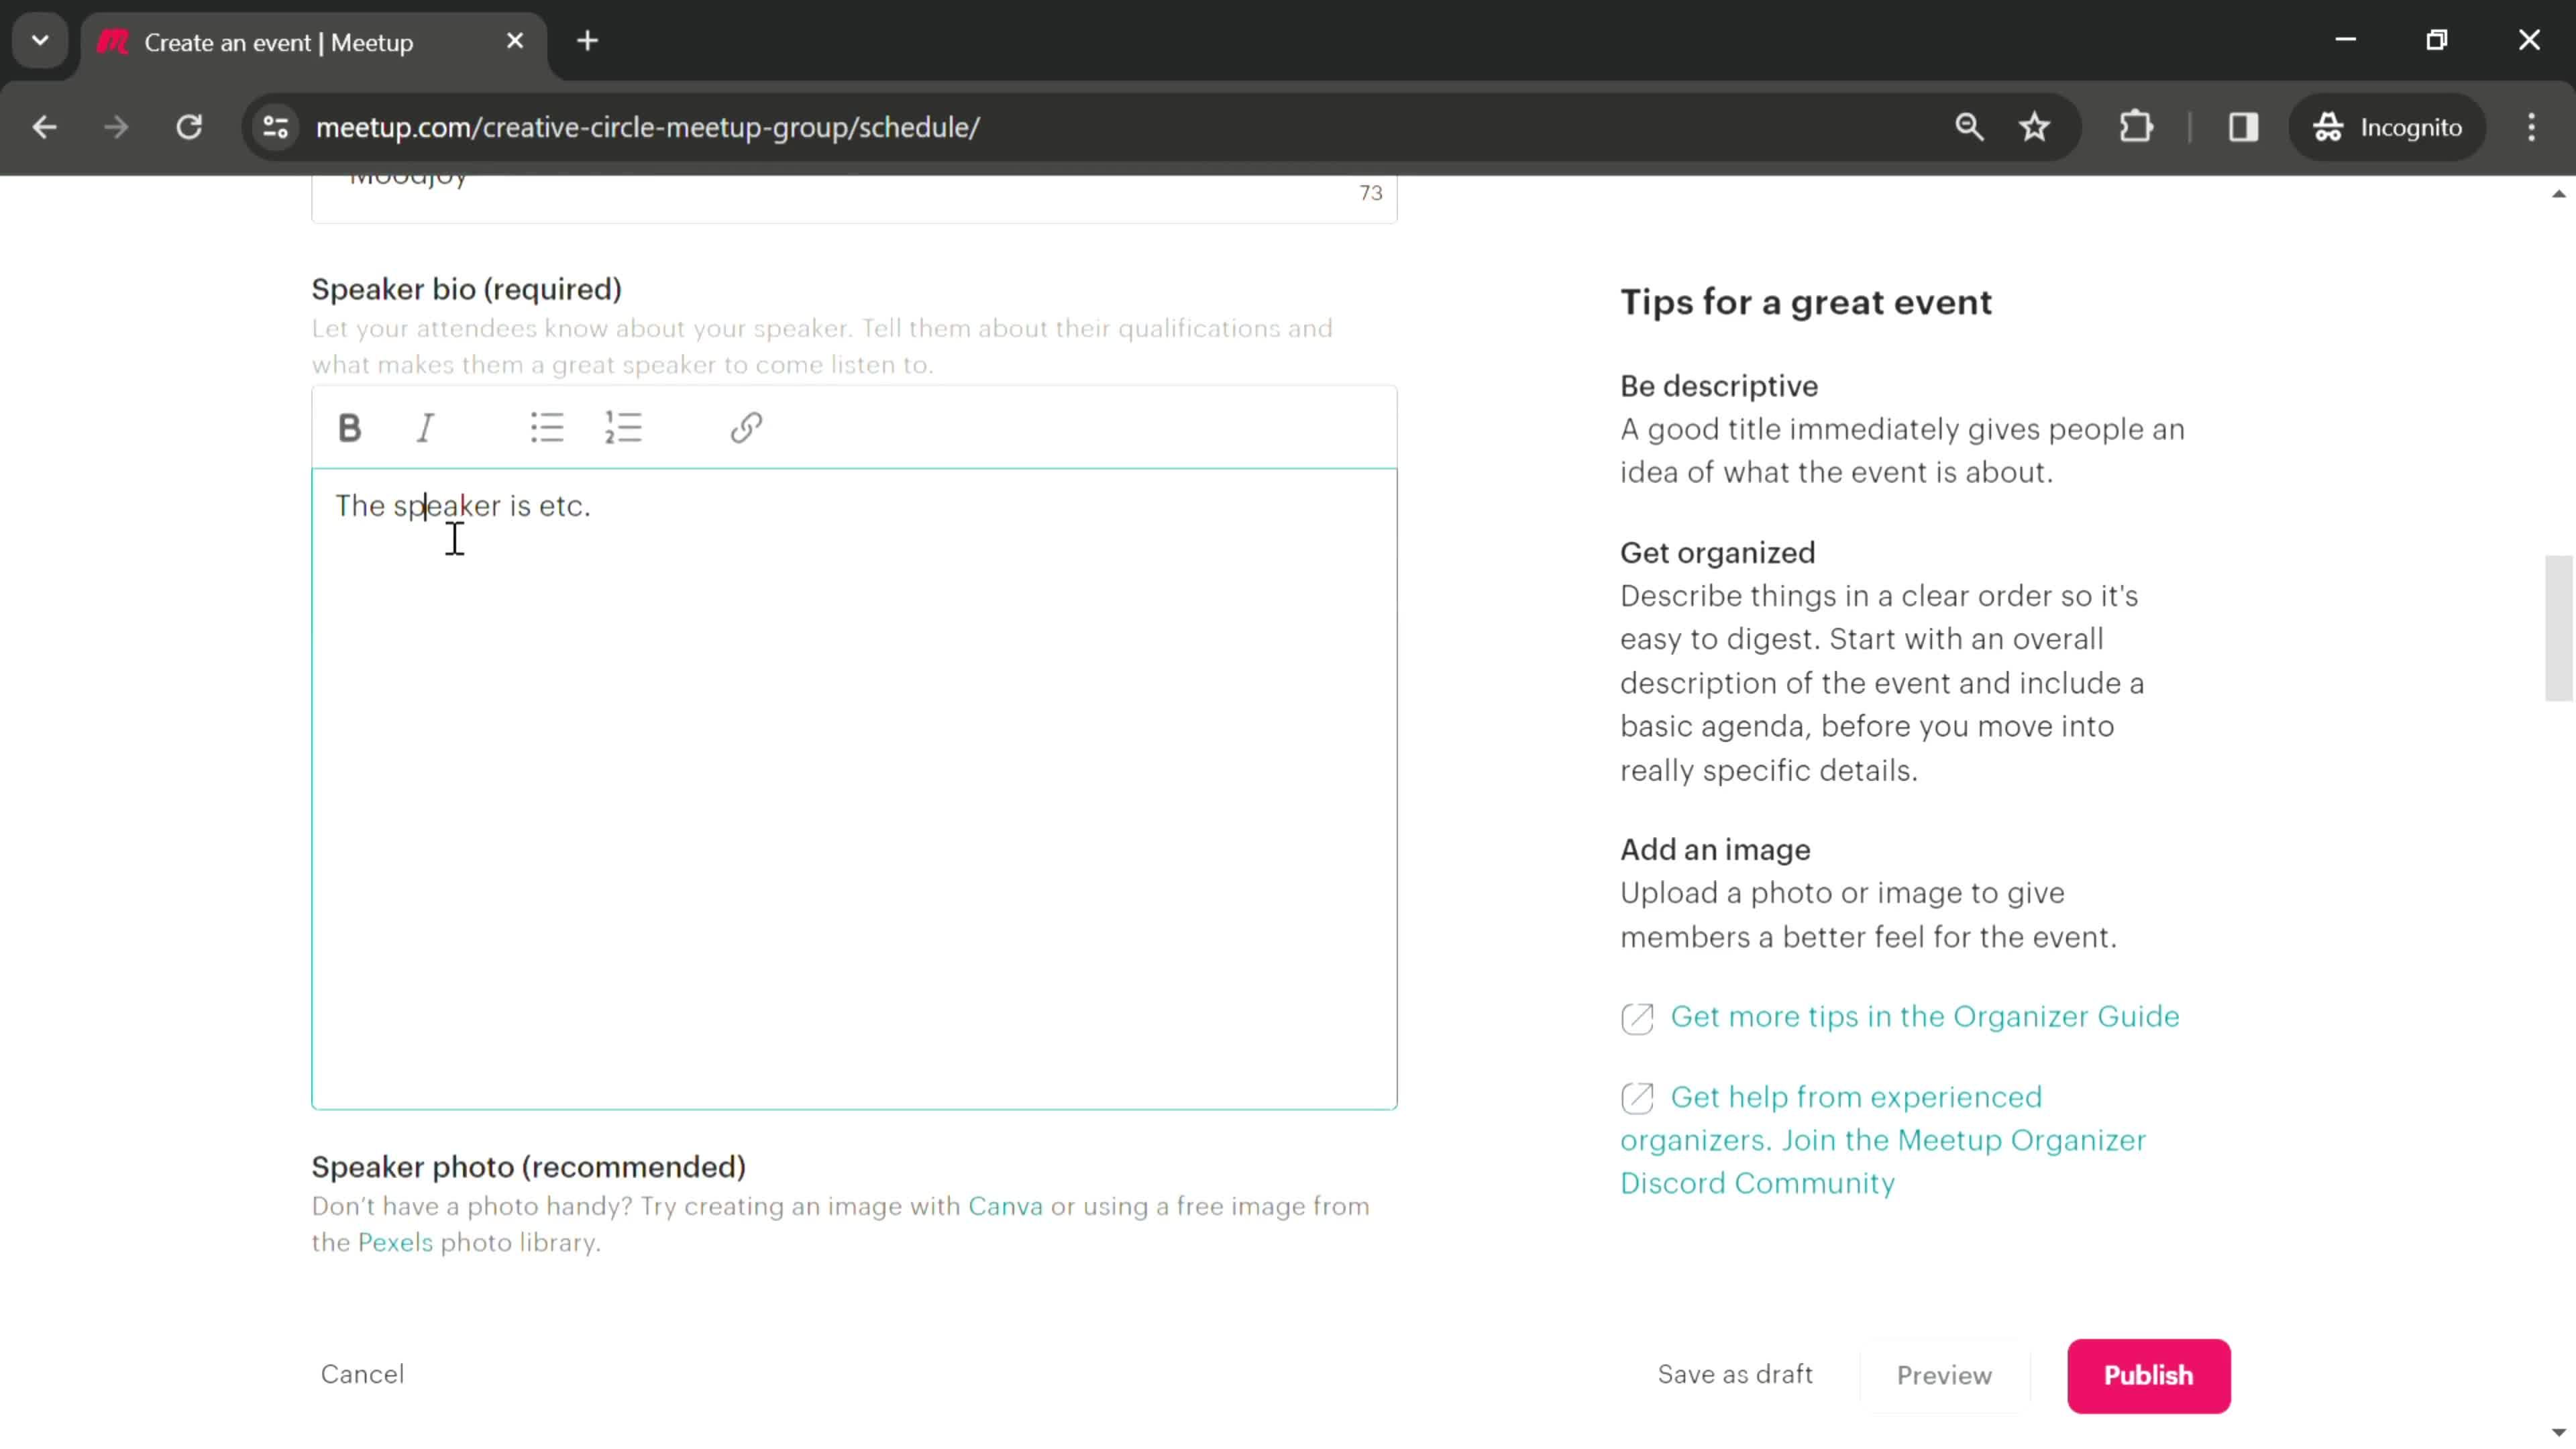Viewport: 2576px width, 1449px height.
Task: Insert unordered bullet list
Action: pyautogui.click(x=547, y=428)
